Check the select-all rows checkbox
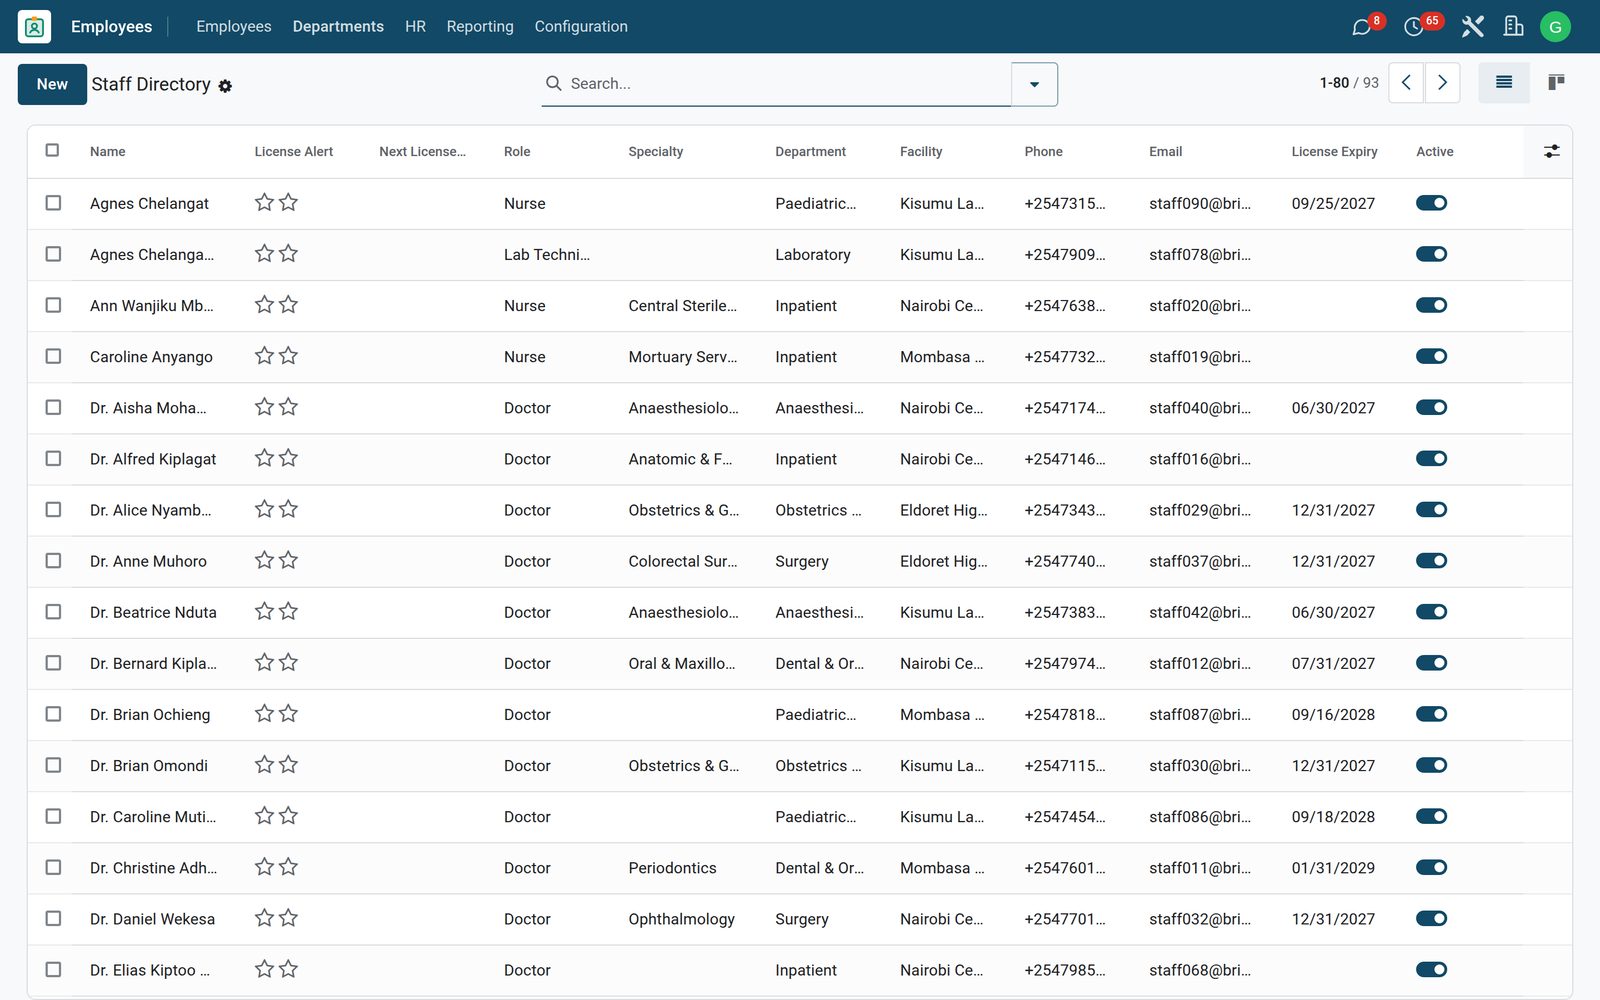 click(52, 150)
